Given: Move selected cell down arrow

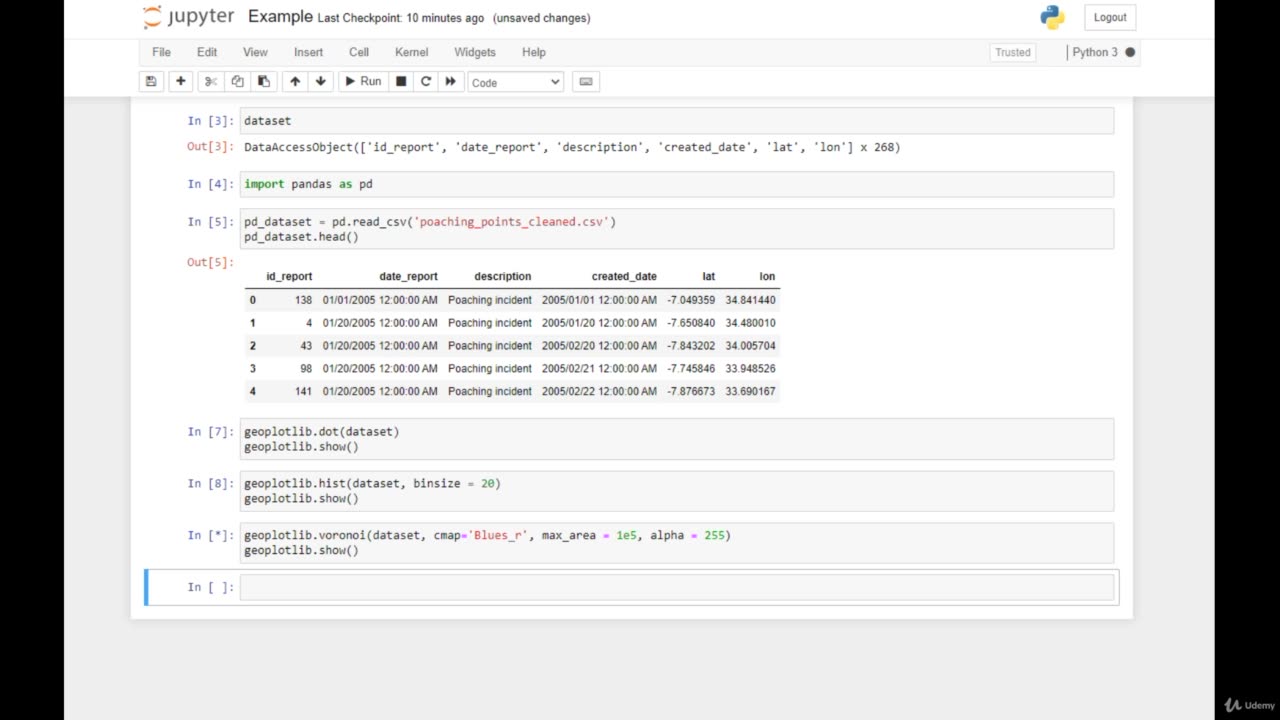Looking at the screenshot, I should [321, 82].
